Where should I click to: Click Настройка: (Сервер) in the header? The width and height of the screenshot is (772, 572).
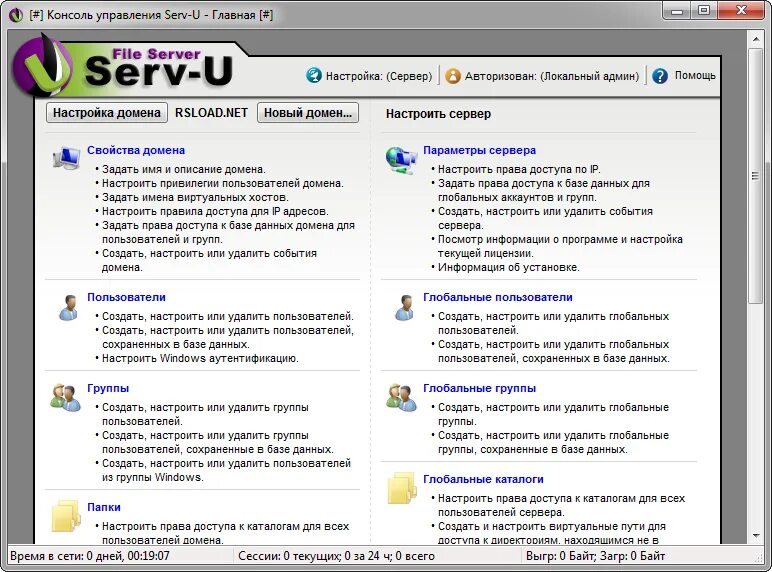pos(379,76)
